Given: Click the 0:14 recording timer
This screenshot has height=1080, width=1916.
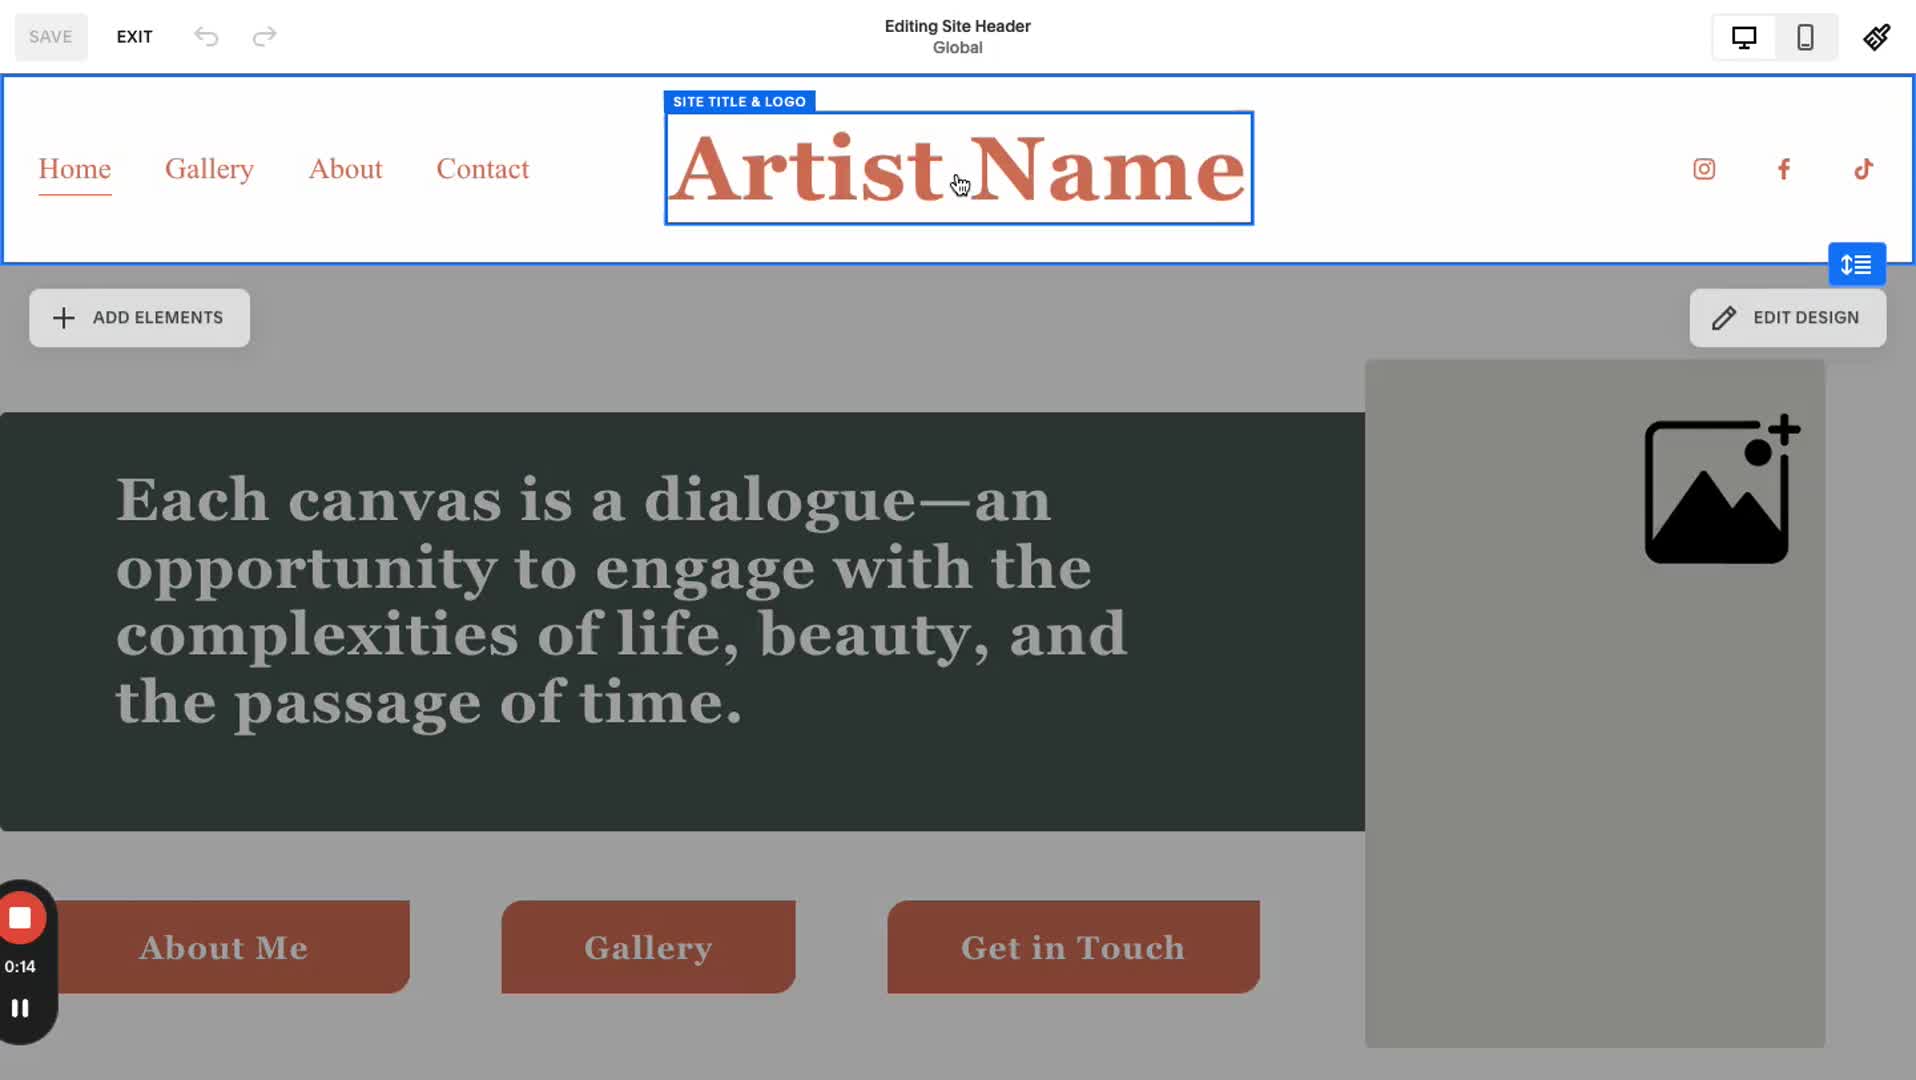Looking at the screenshot, I should click(20, 967).
